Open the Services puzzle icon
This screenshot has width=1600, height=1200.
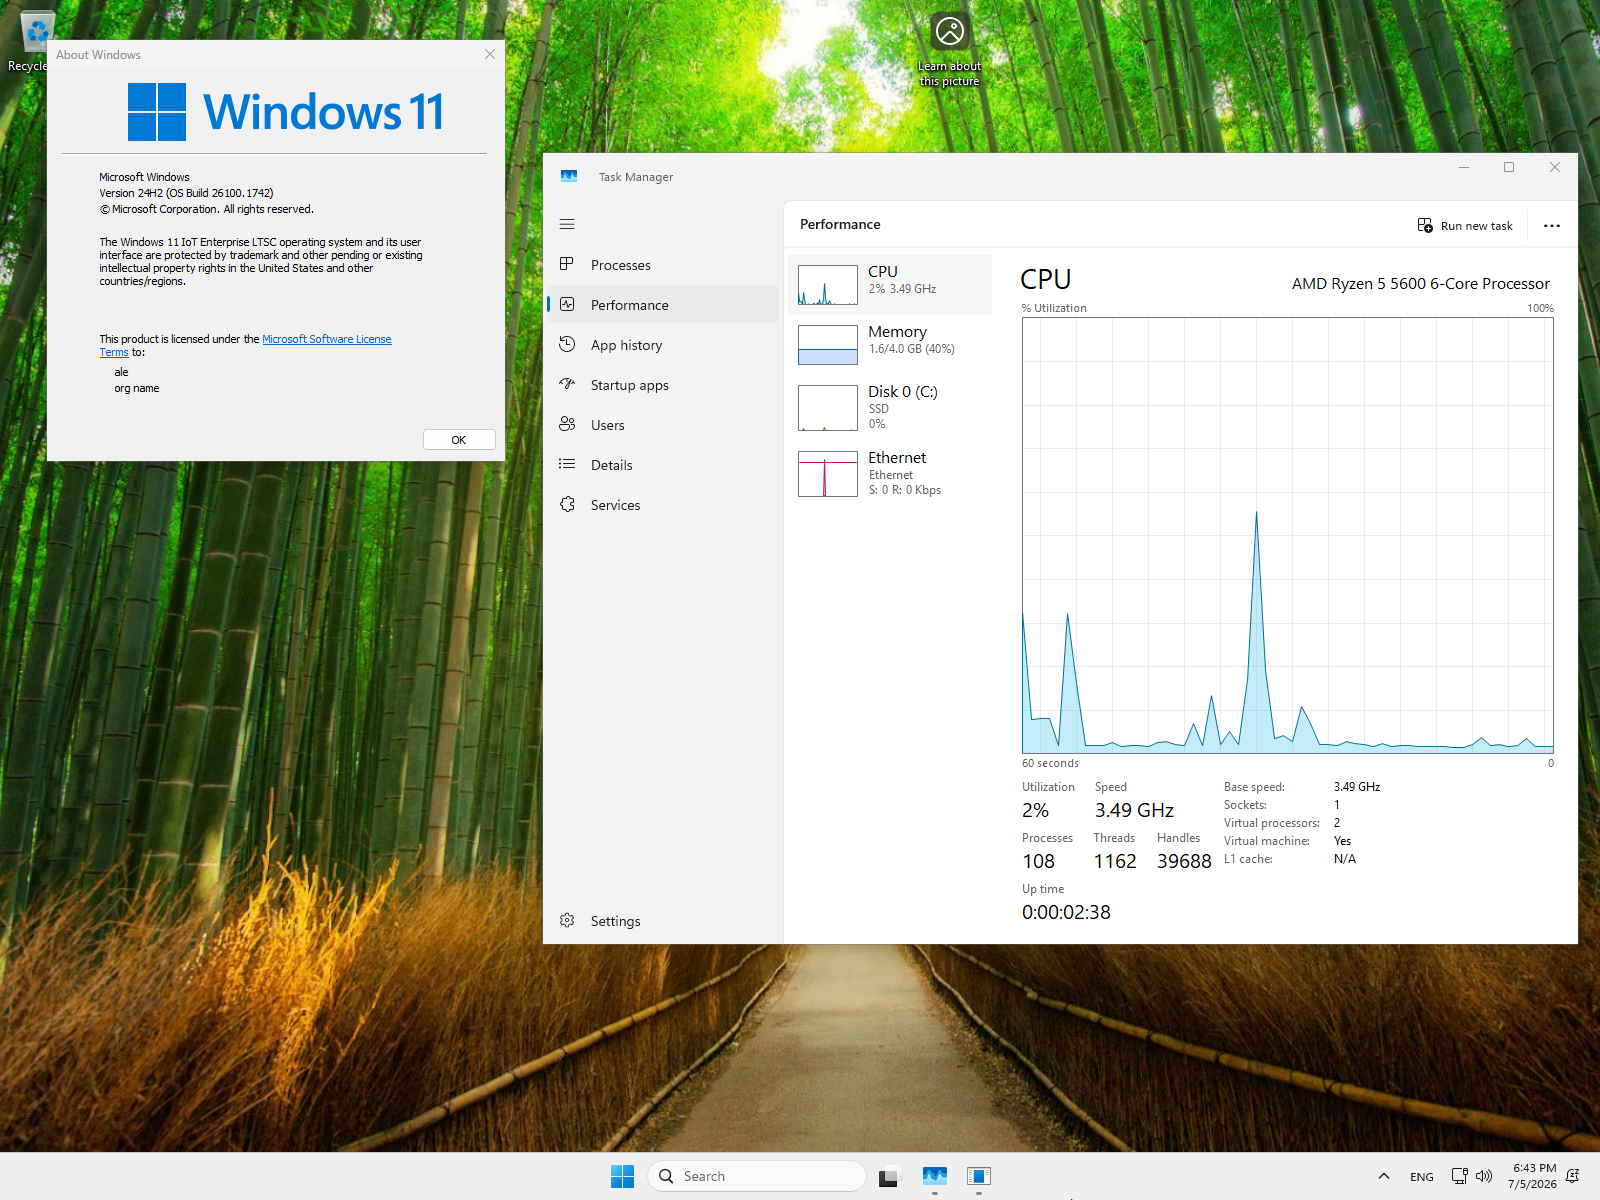click(x=567, y=504)
